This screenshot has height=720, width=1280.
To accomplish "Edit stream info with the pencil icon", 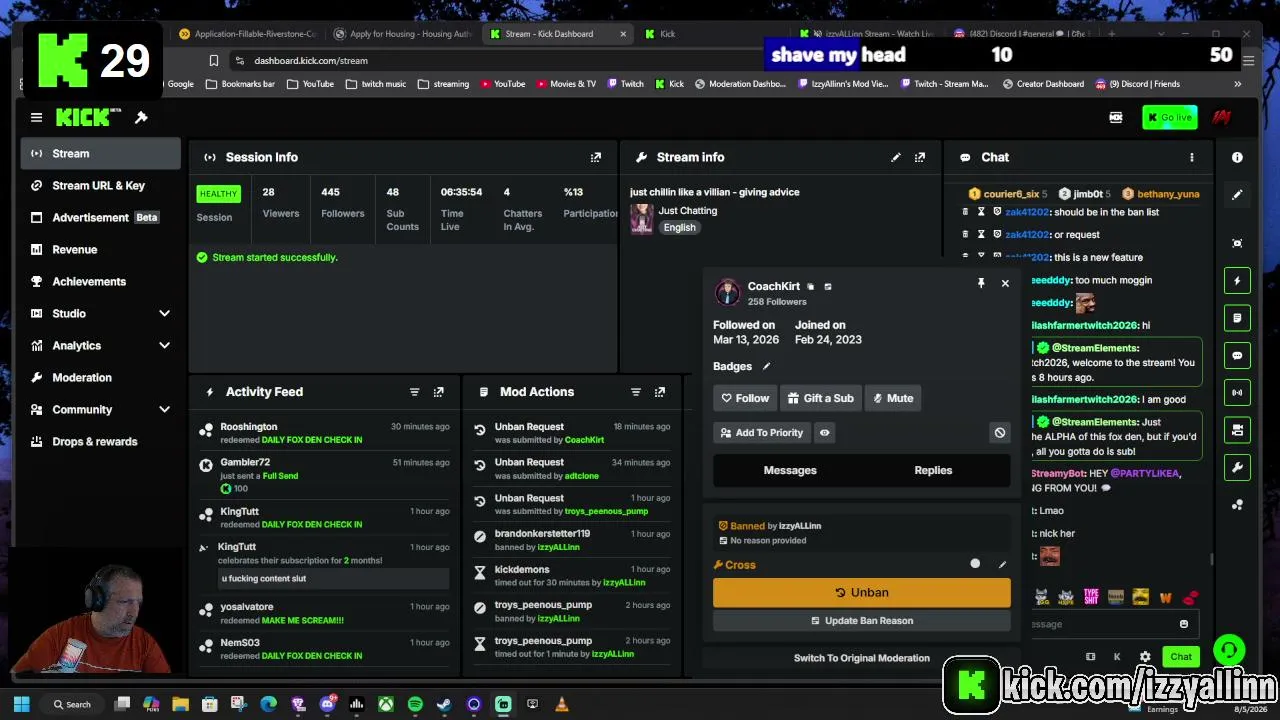I will click(896, 157).
